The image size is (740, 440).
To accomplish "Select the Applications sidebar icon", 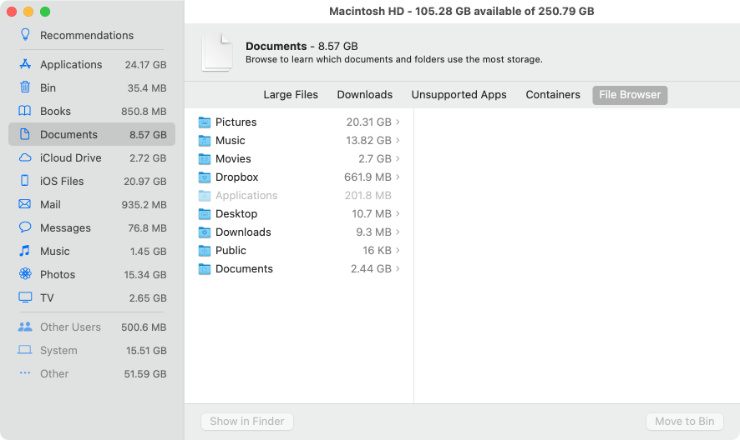I will click(x=25, y=64).
